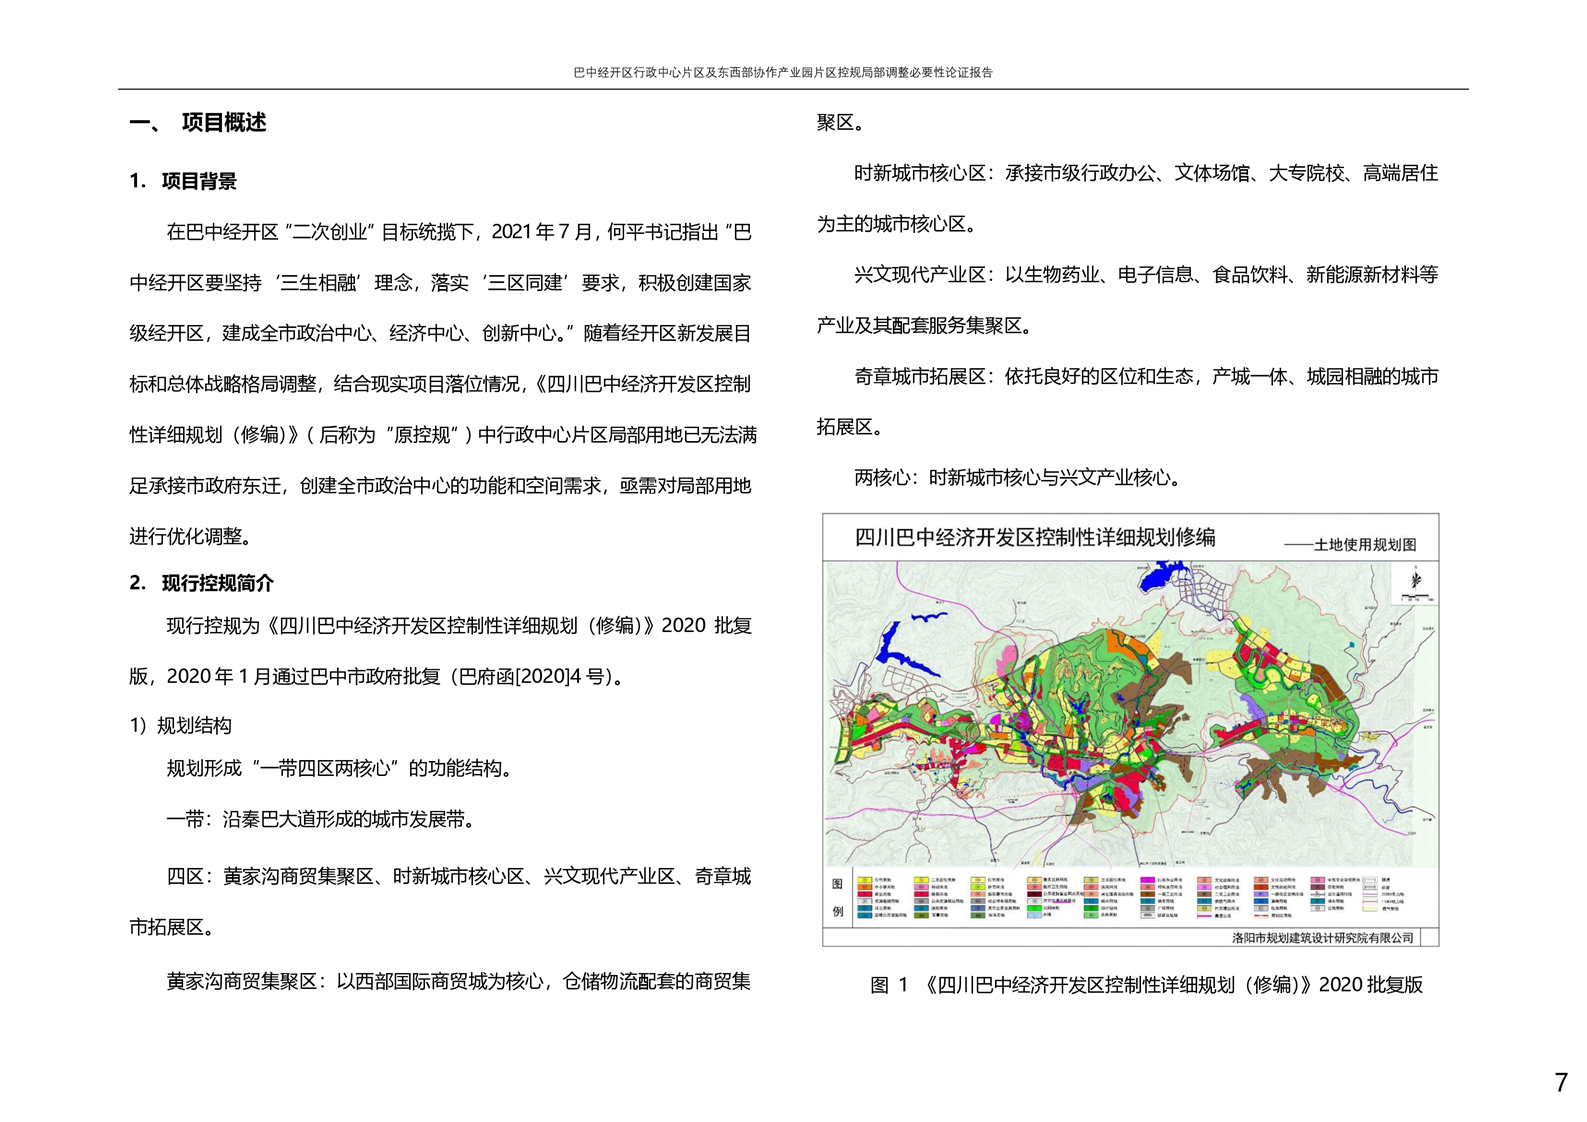Click the subheading "1. 项目背景"
Screen dimensions: 1587x1122
(x=183, y=181)
